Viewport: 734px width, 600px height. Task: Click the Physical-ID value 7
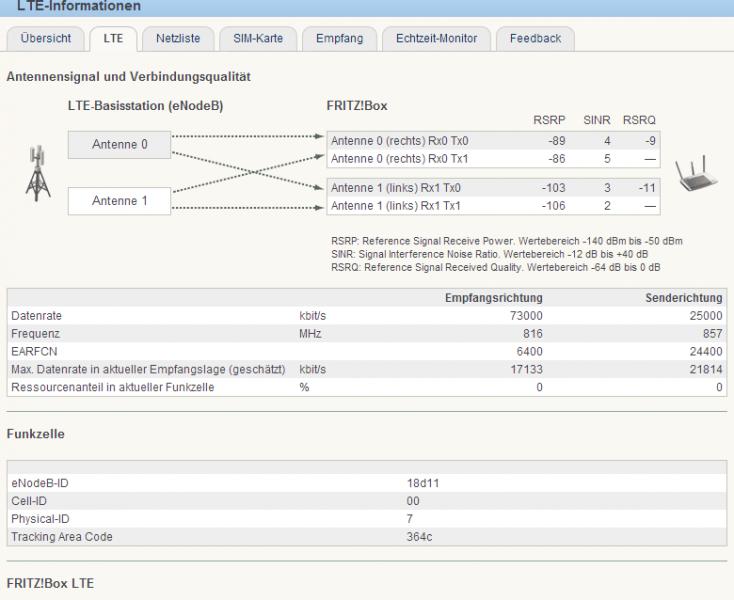pyautogui.click(x=410, y=519)
